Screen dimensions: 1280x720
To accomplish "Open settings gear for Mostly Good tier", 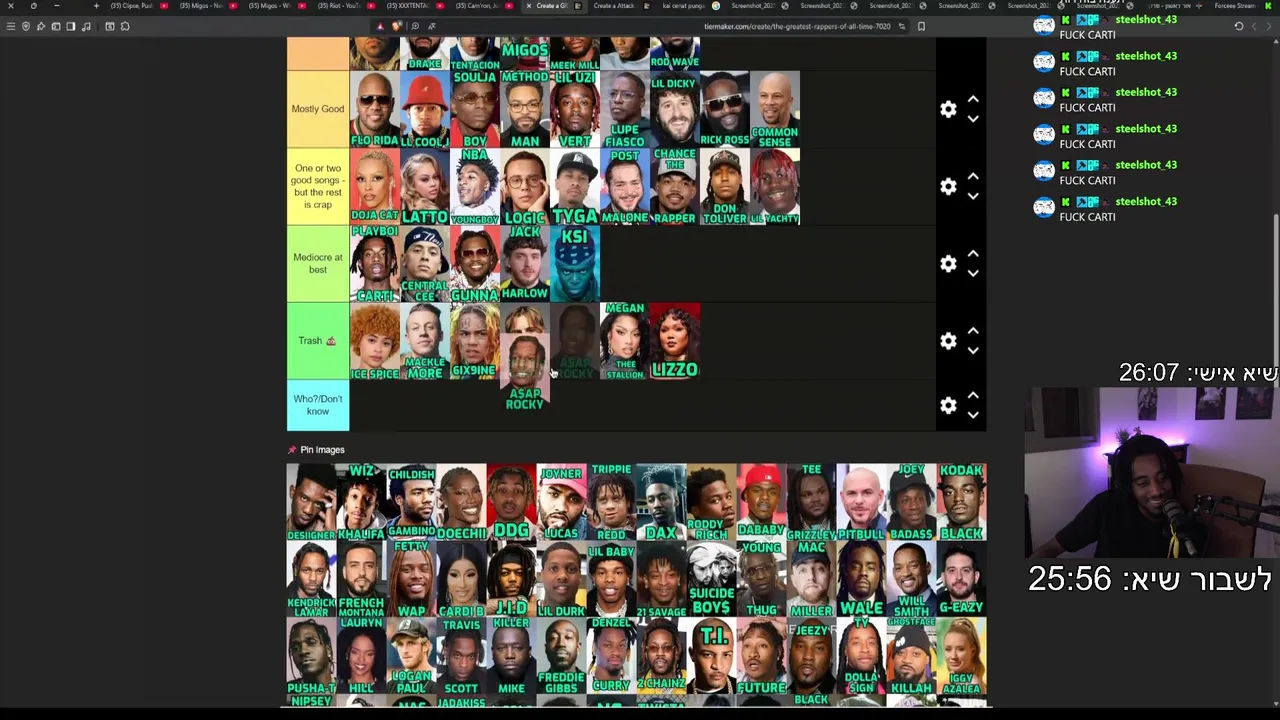I will coord(948,109).
